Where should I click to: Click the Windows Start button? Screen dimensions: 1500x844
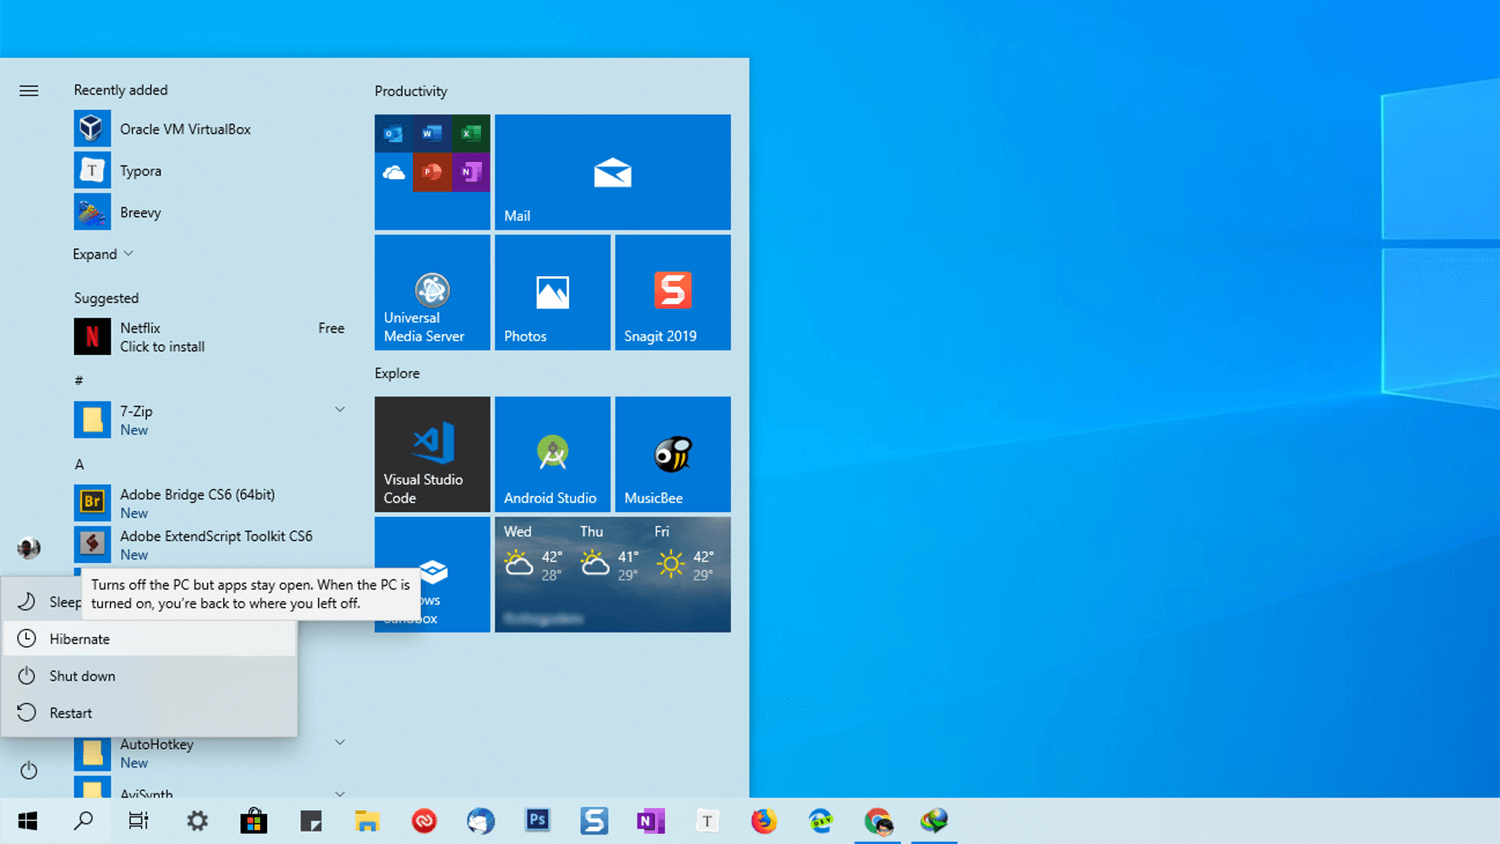(28, 821)
